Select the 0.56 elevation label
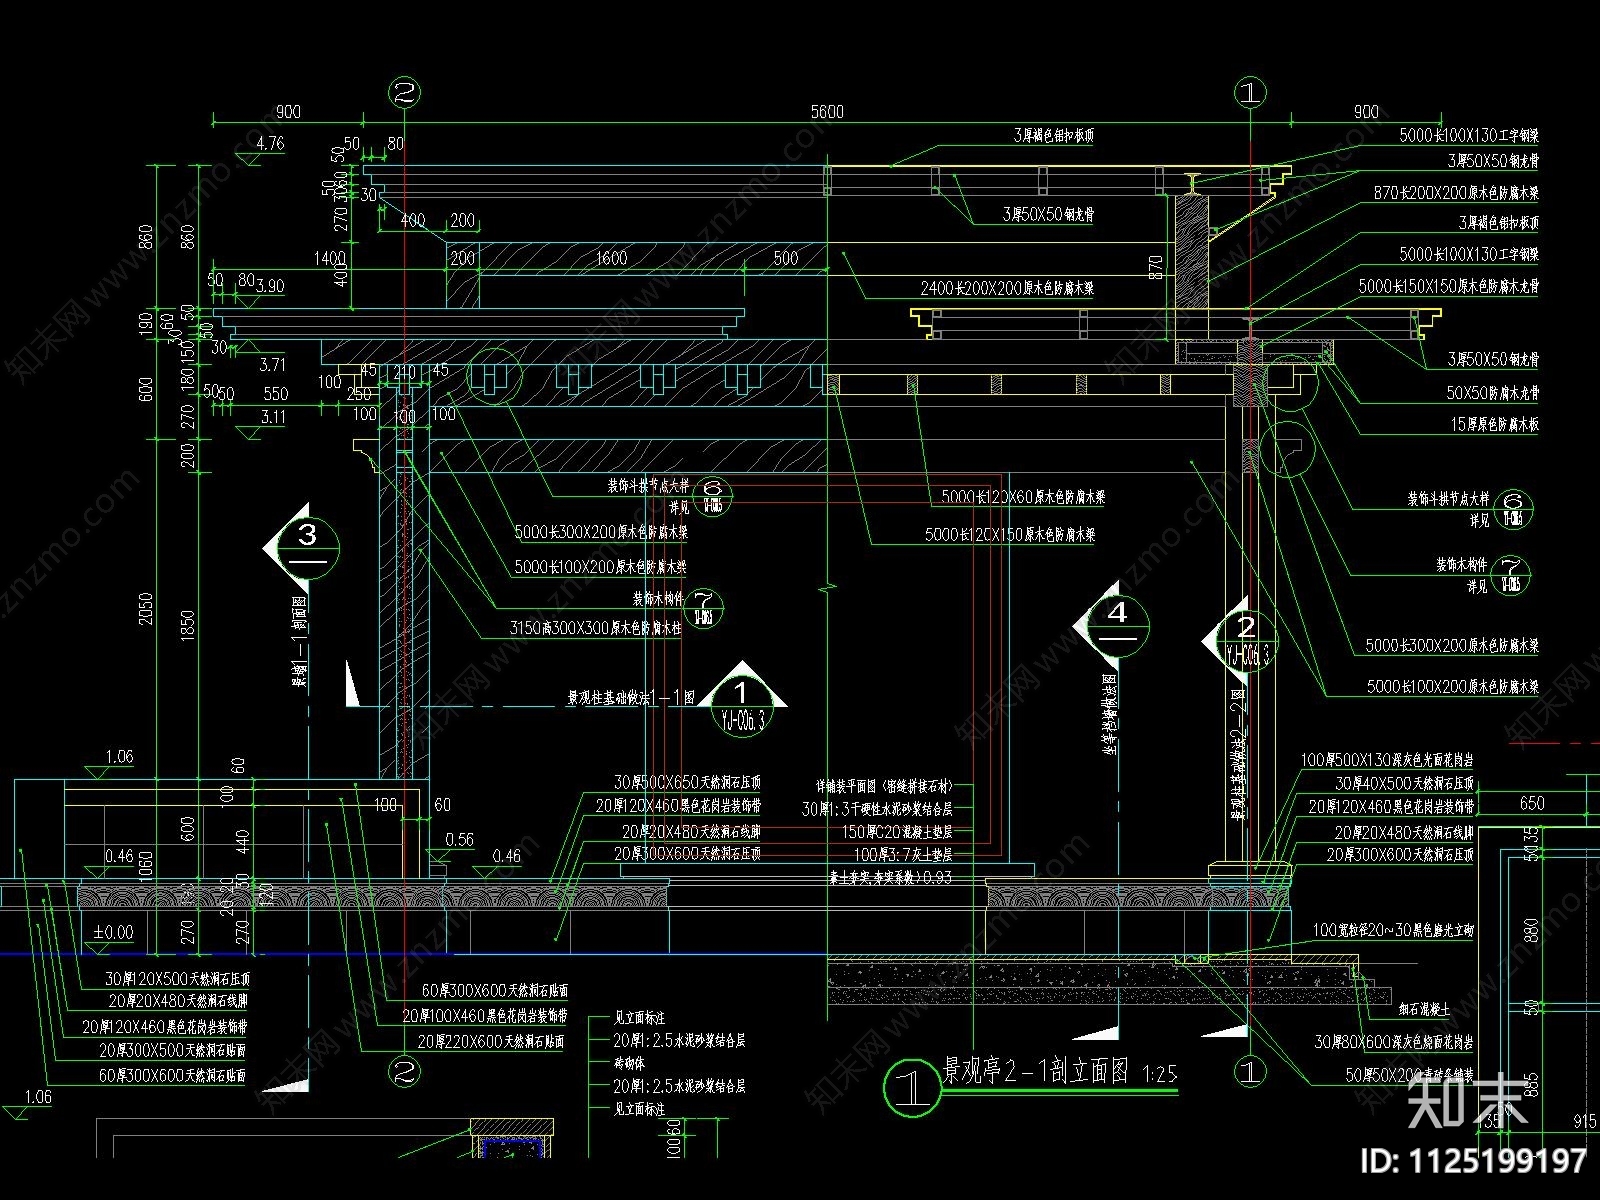Screen dimensions: 1600x1200 click(x=459, y=840)
